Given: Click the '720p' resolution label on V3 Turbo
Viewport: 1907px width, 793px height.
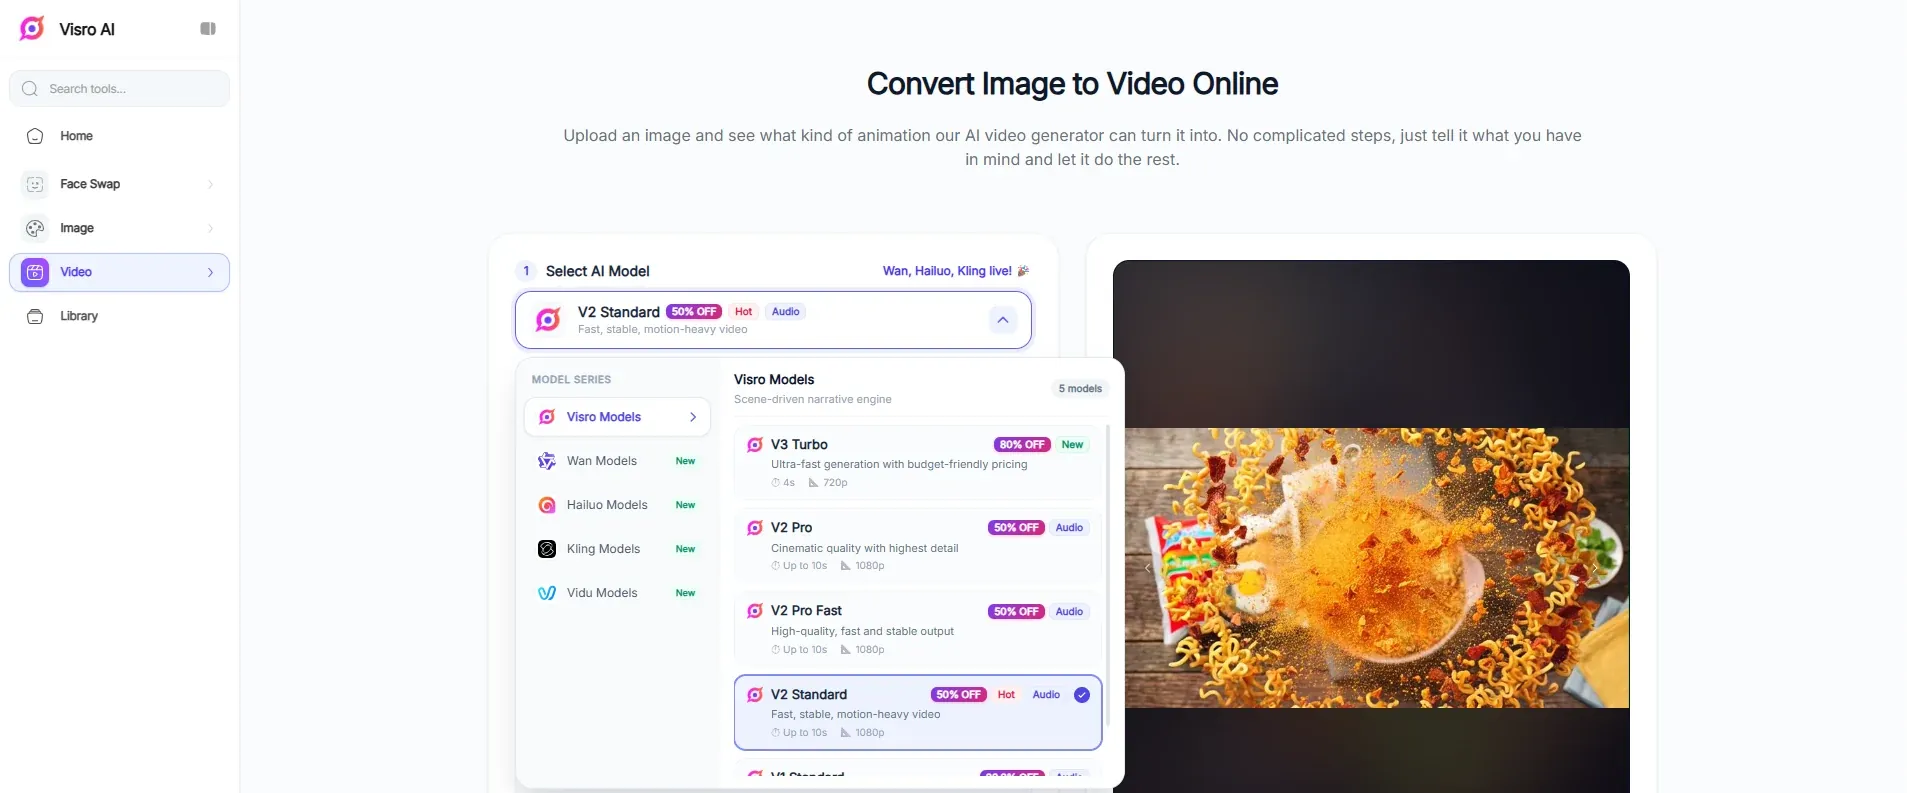Looking at the screenshot, I should tap(835, 483).
